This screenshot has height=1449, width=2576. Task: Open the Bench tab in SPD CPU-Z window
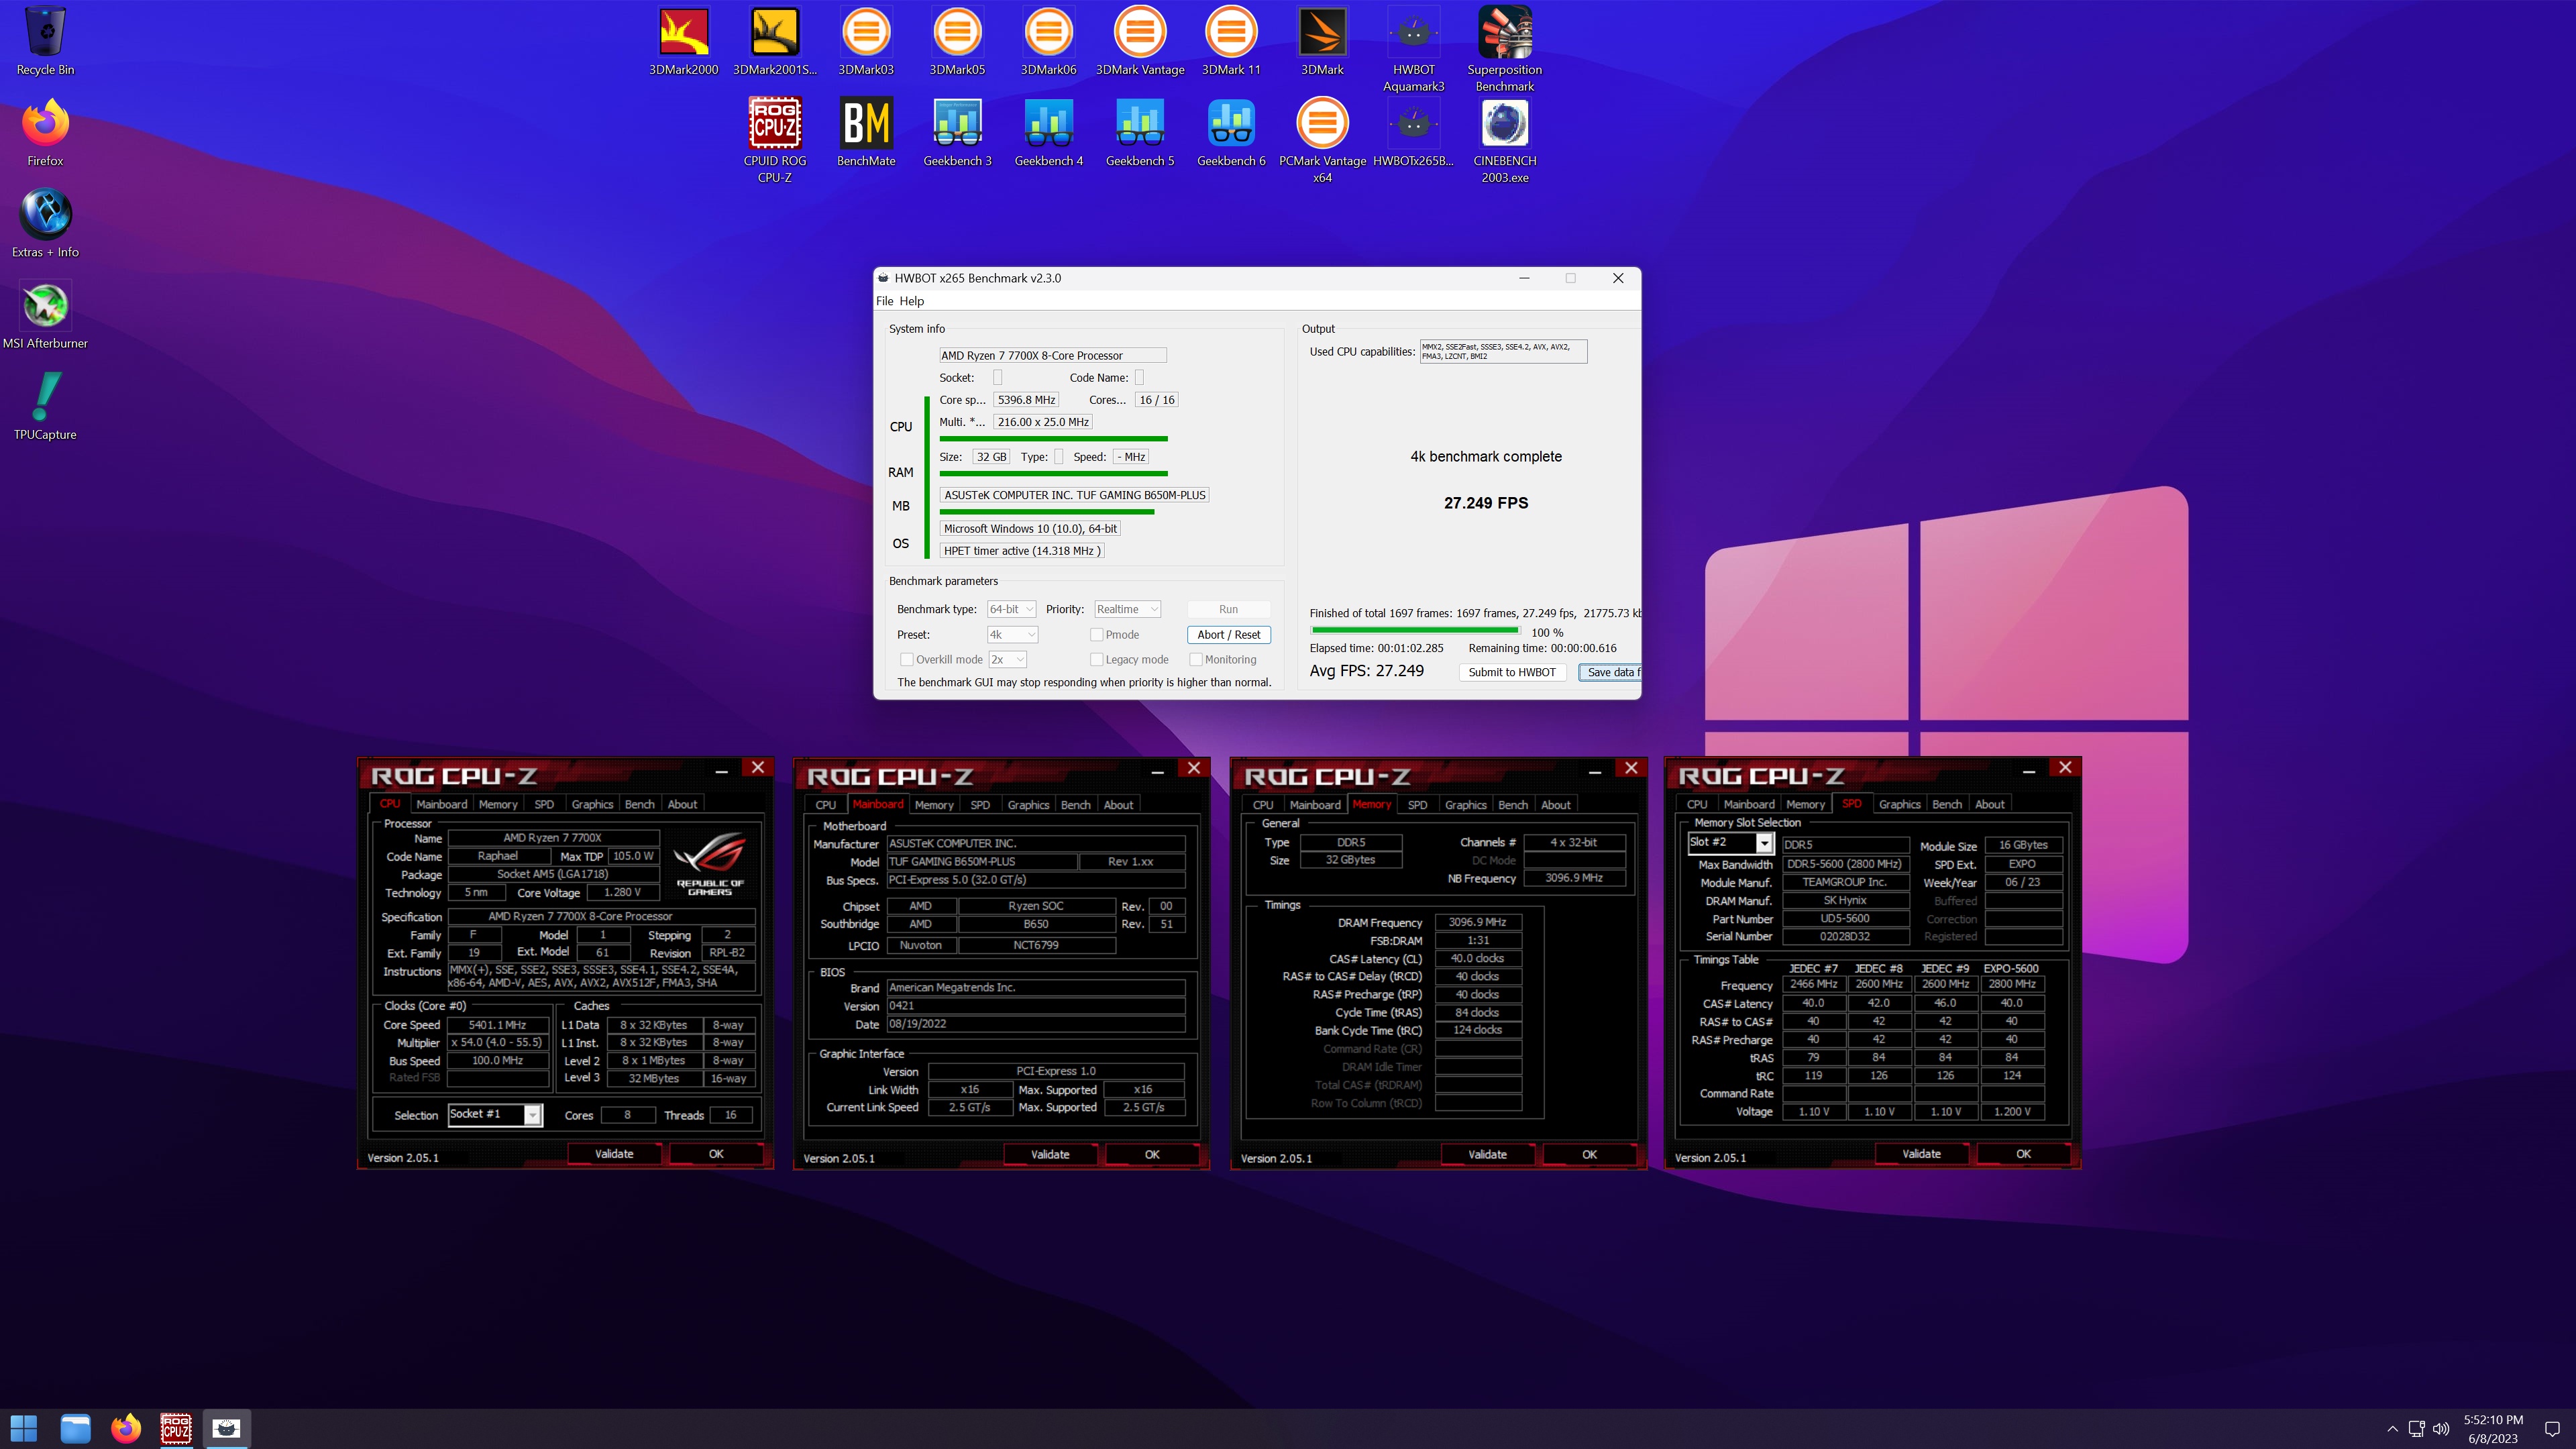coord(1946,804)
